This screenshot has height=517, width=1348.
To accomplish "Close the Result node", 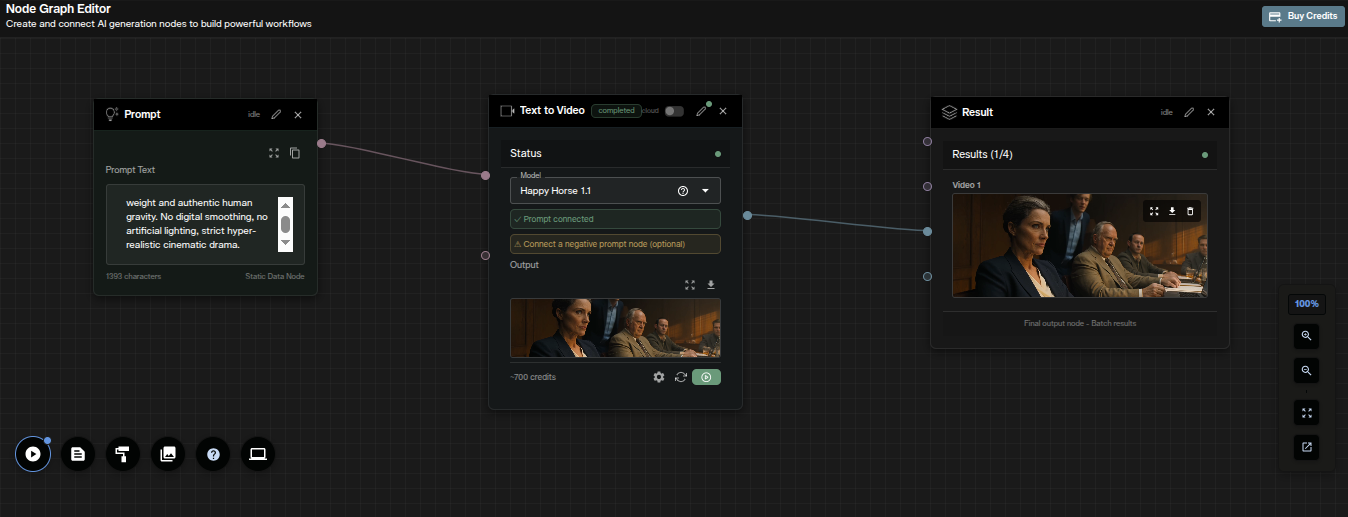I will click(x=1211, y=112).
